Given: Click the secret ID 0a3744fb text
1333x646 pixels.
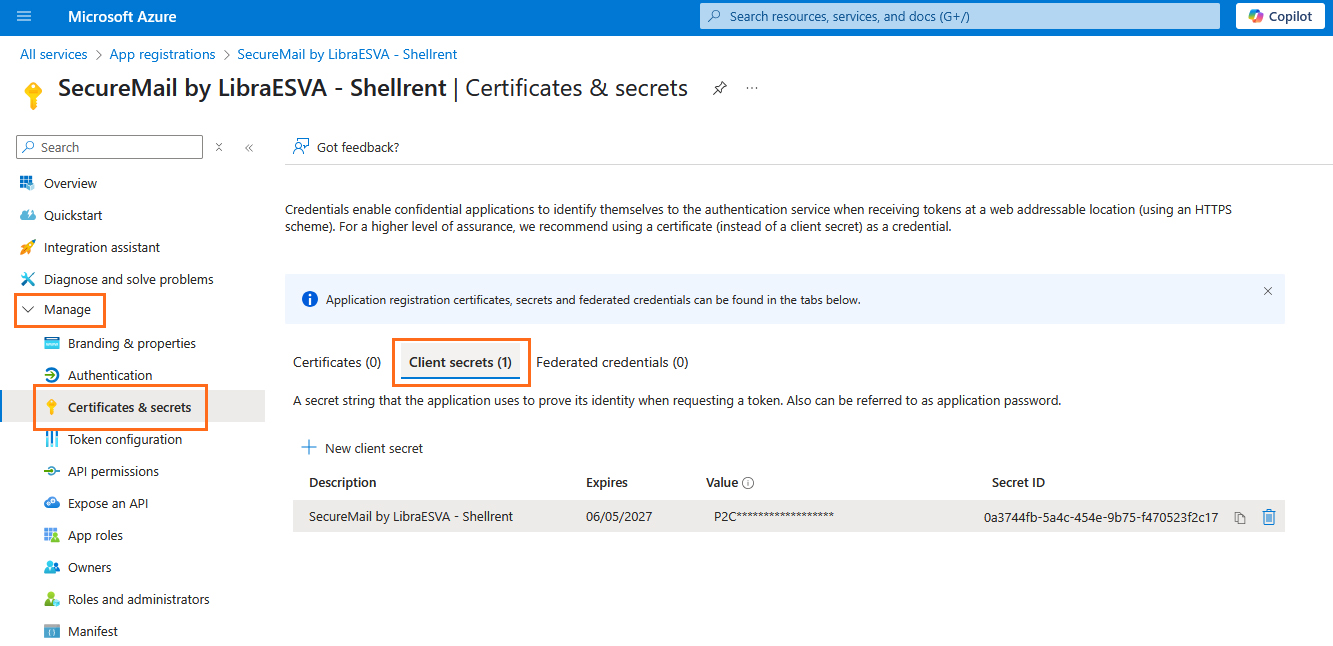Looking at the screenshot, I should [x=1101, y=517].
